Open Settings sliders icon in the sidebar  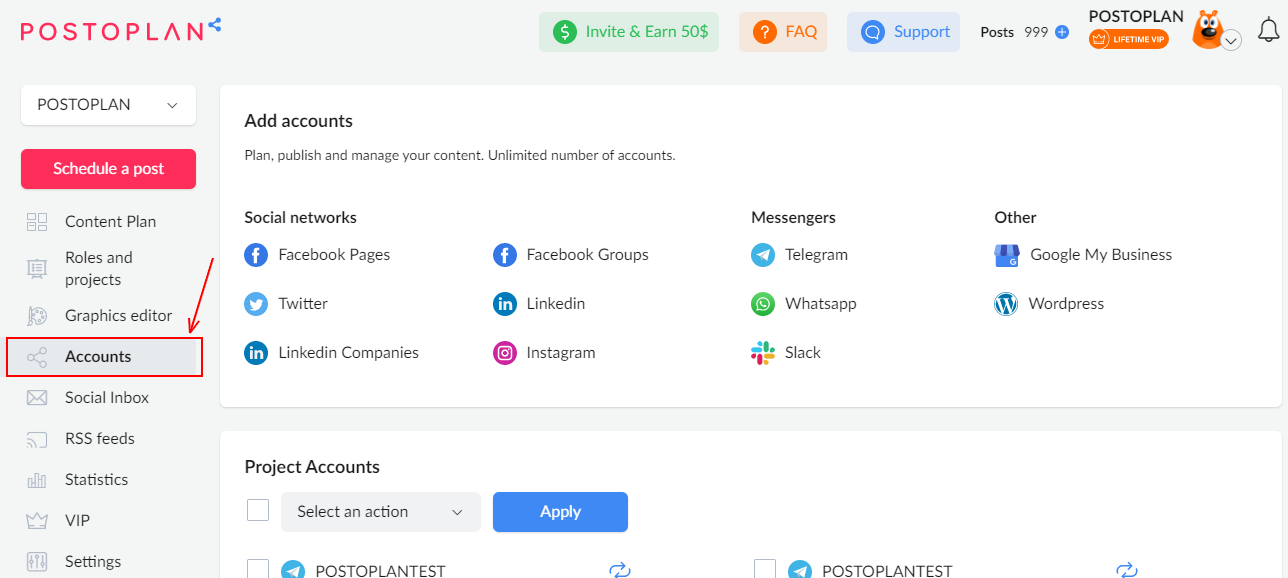[37, 562]
